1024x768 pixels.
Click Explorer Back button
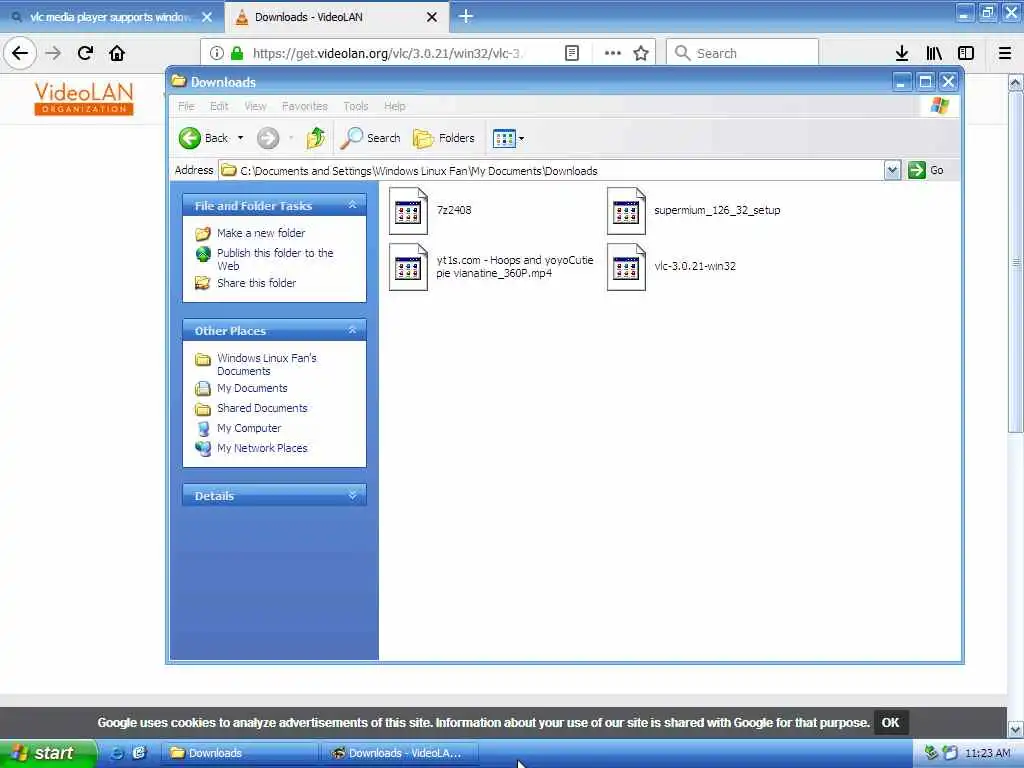[203, 138]
